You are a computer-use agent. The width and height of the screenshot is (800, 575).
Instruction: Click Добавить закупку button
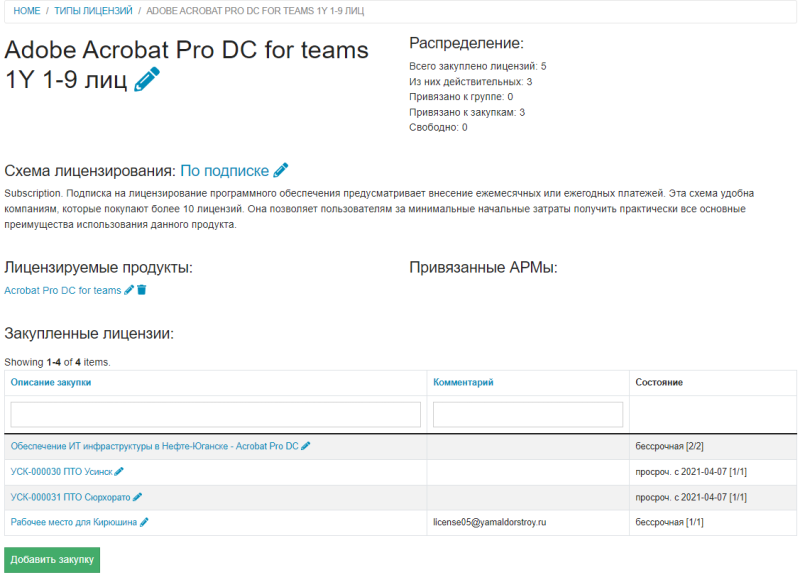coord(52,560)
